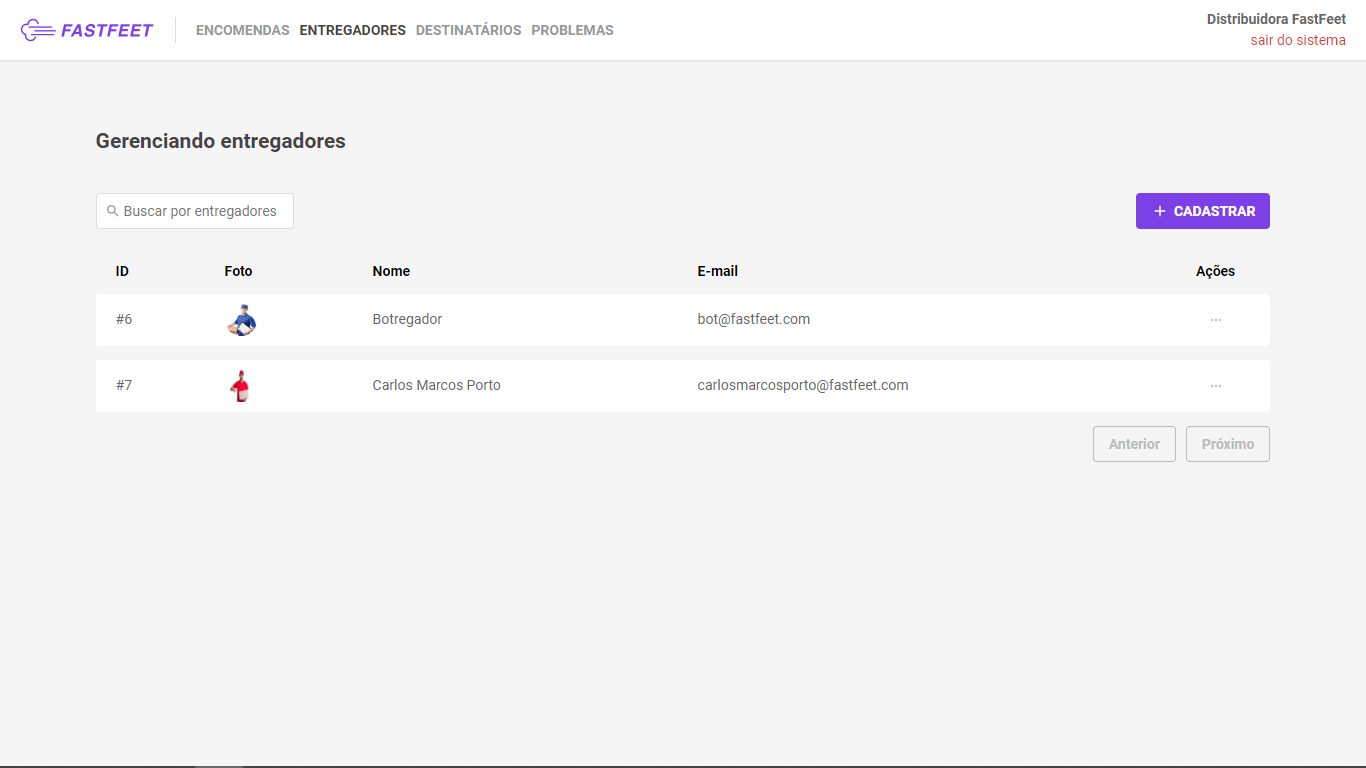The image size is (1366, 768).
Task: Open actions menu for Botregador
Action: coord(1216,320)
